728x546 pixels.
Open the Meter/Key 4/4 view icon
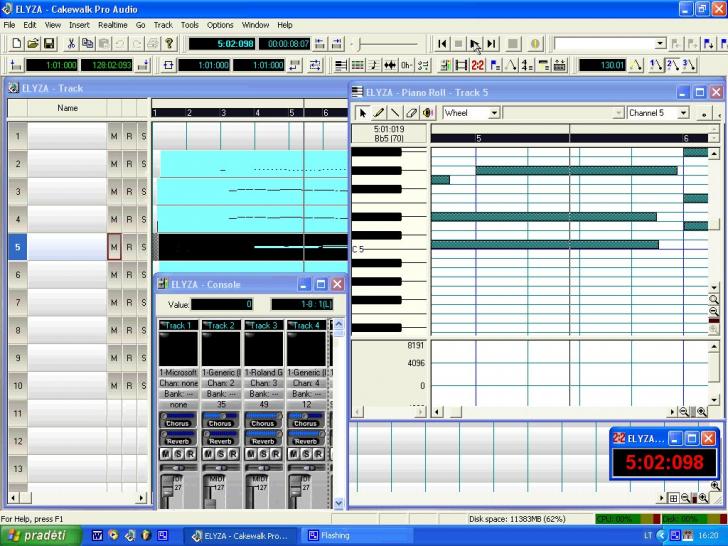pos(527,65)
